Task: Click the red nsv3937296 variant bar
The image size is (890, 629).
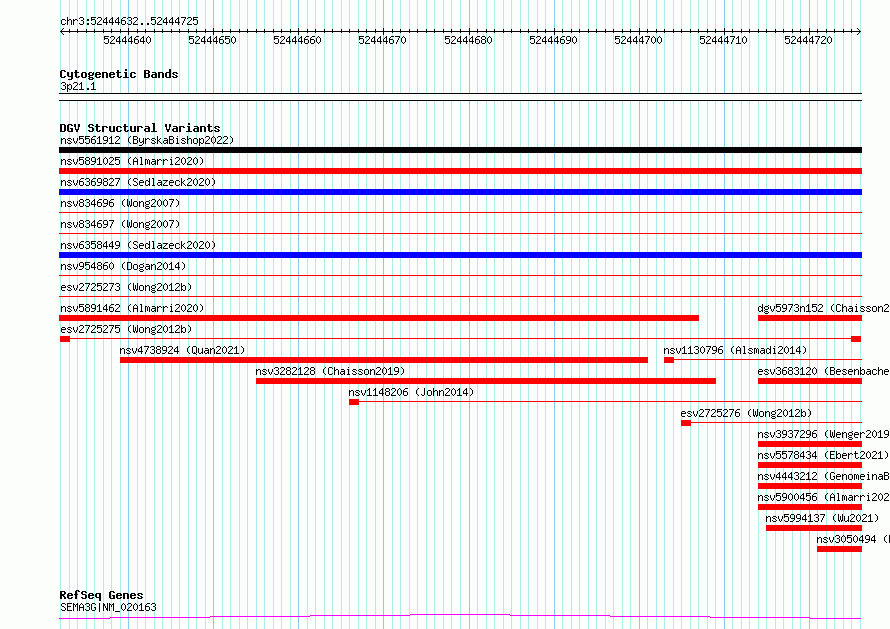Action: pyautogui.click(x=810, y=445)
